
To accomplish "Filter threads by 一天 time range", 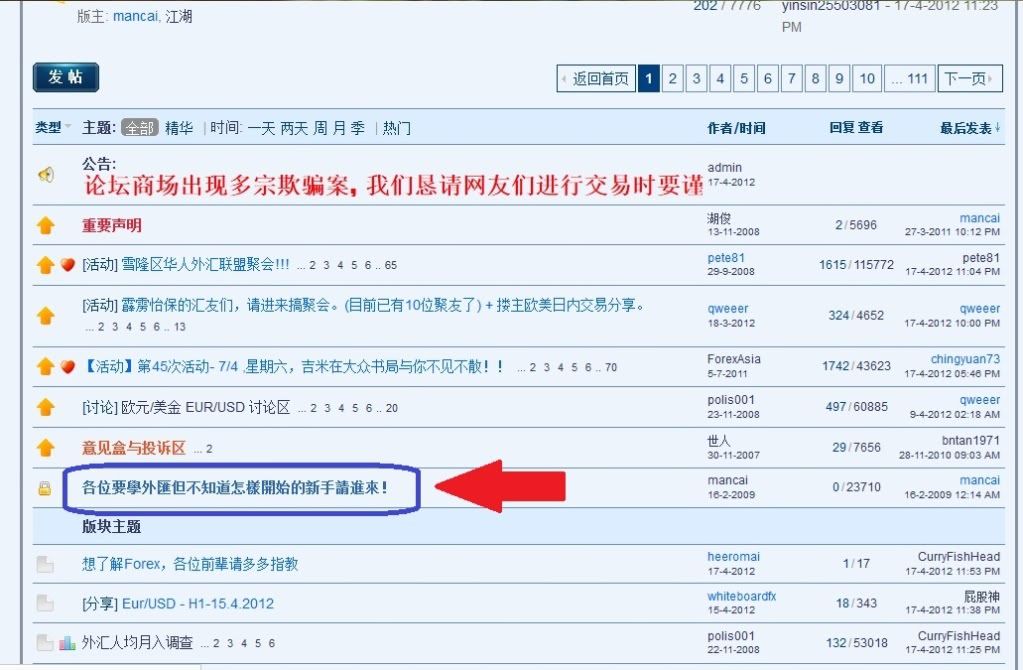I will pyautogui.click(x=261, y=128).
